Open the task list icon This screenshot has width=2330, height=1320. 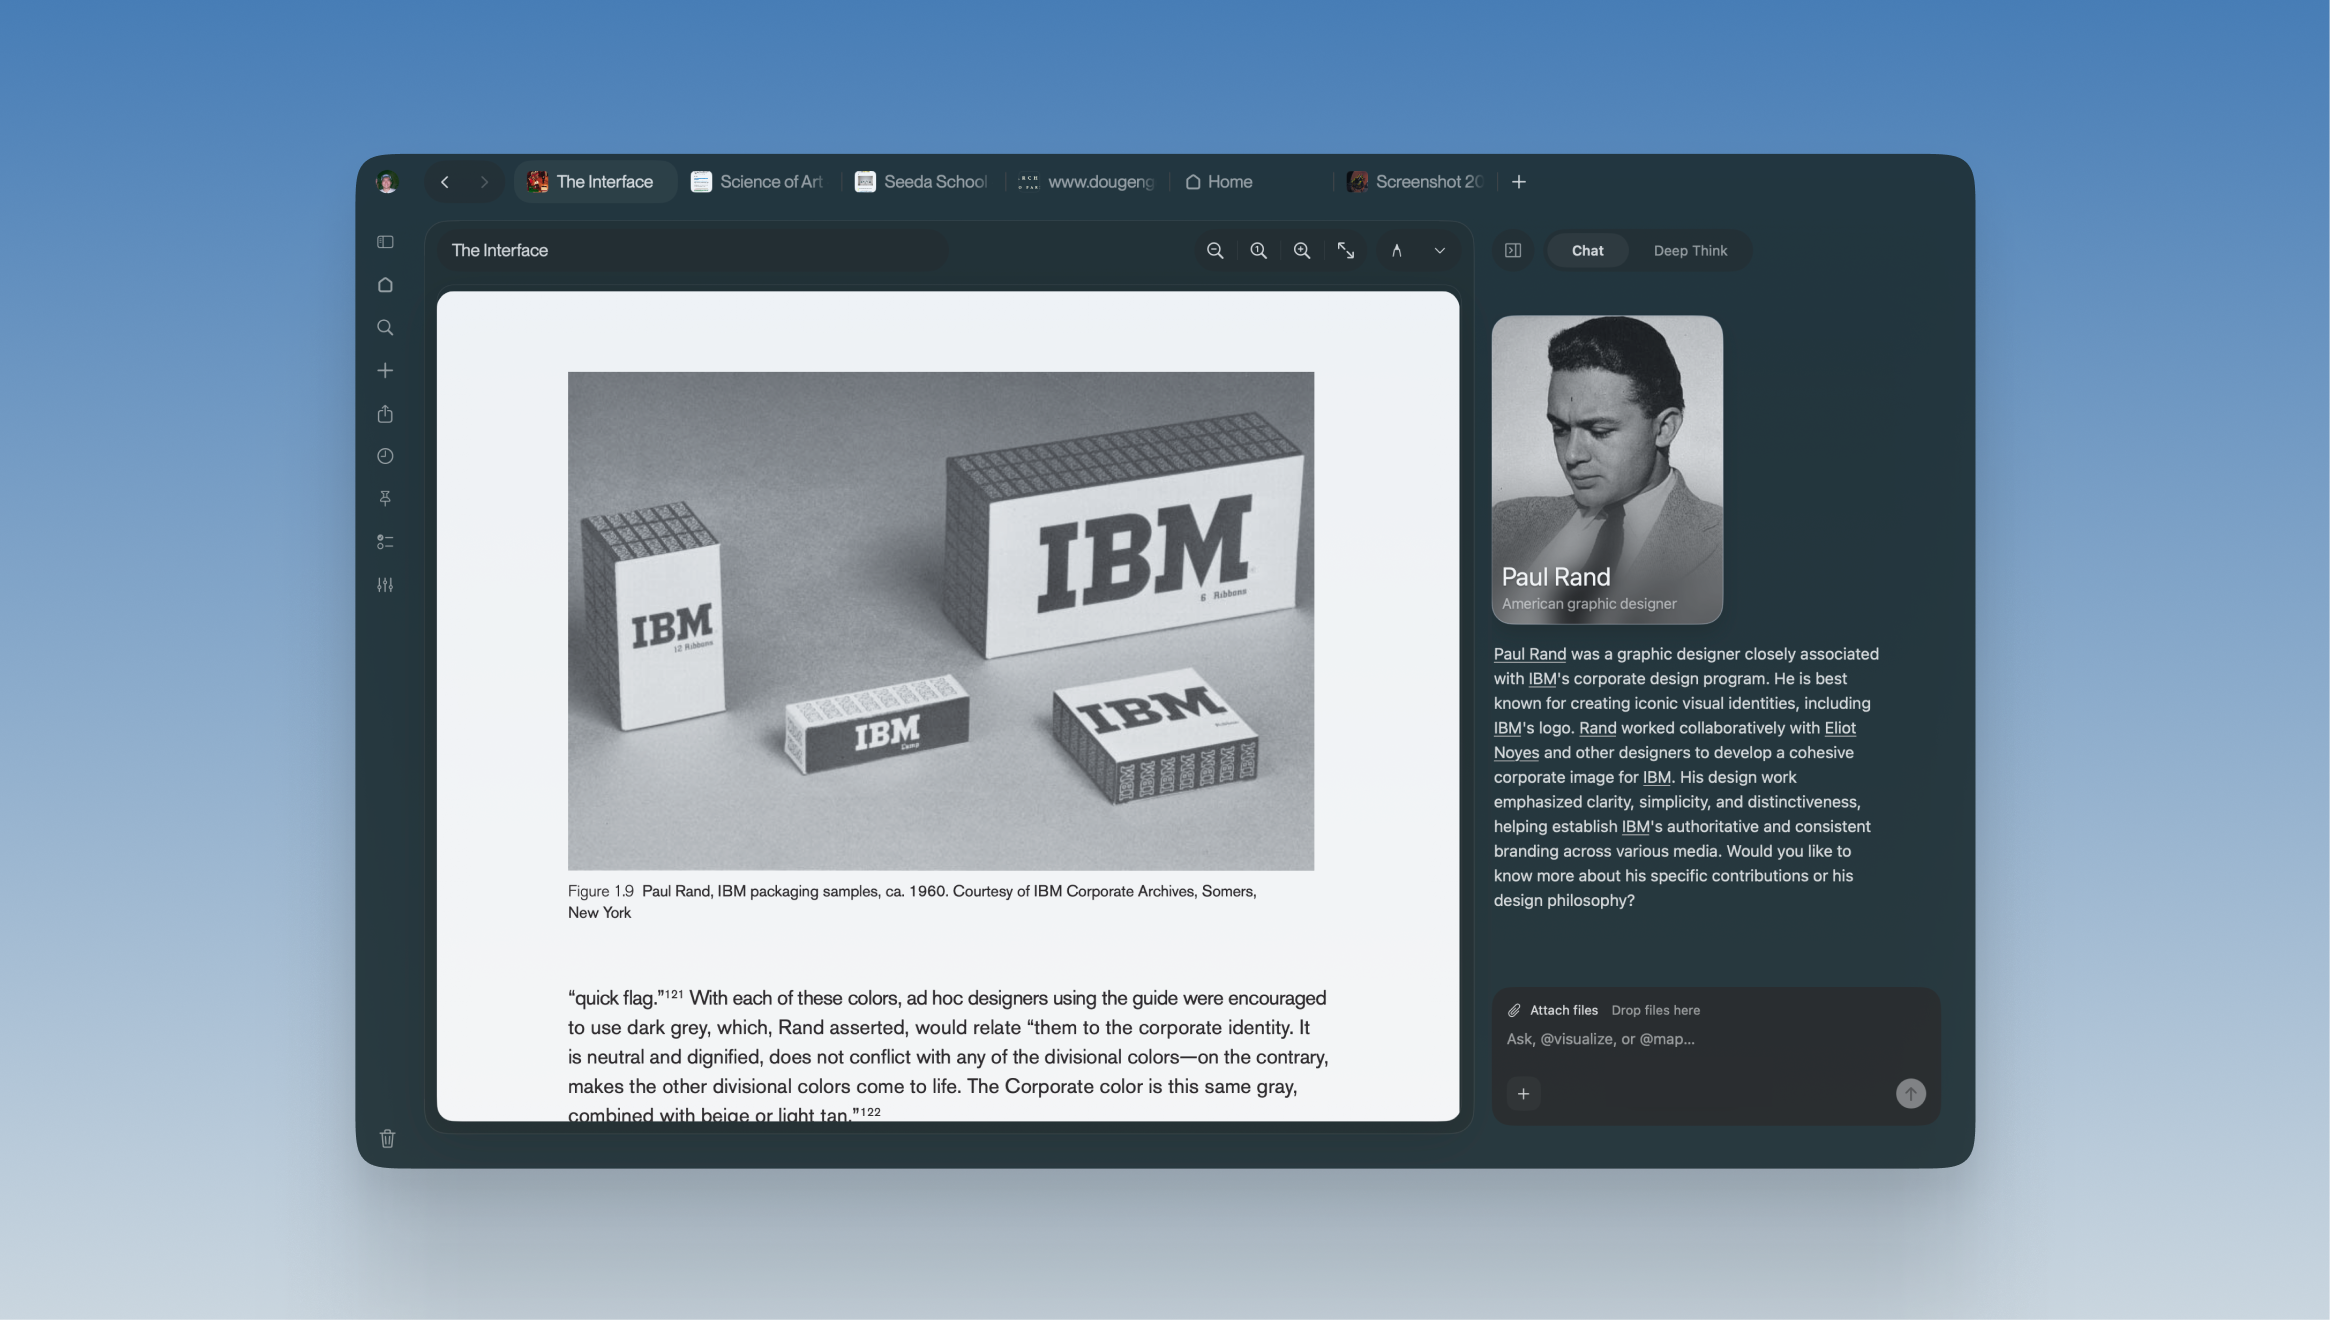click(x=385, y=542)
